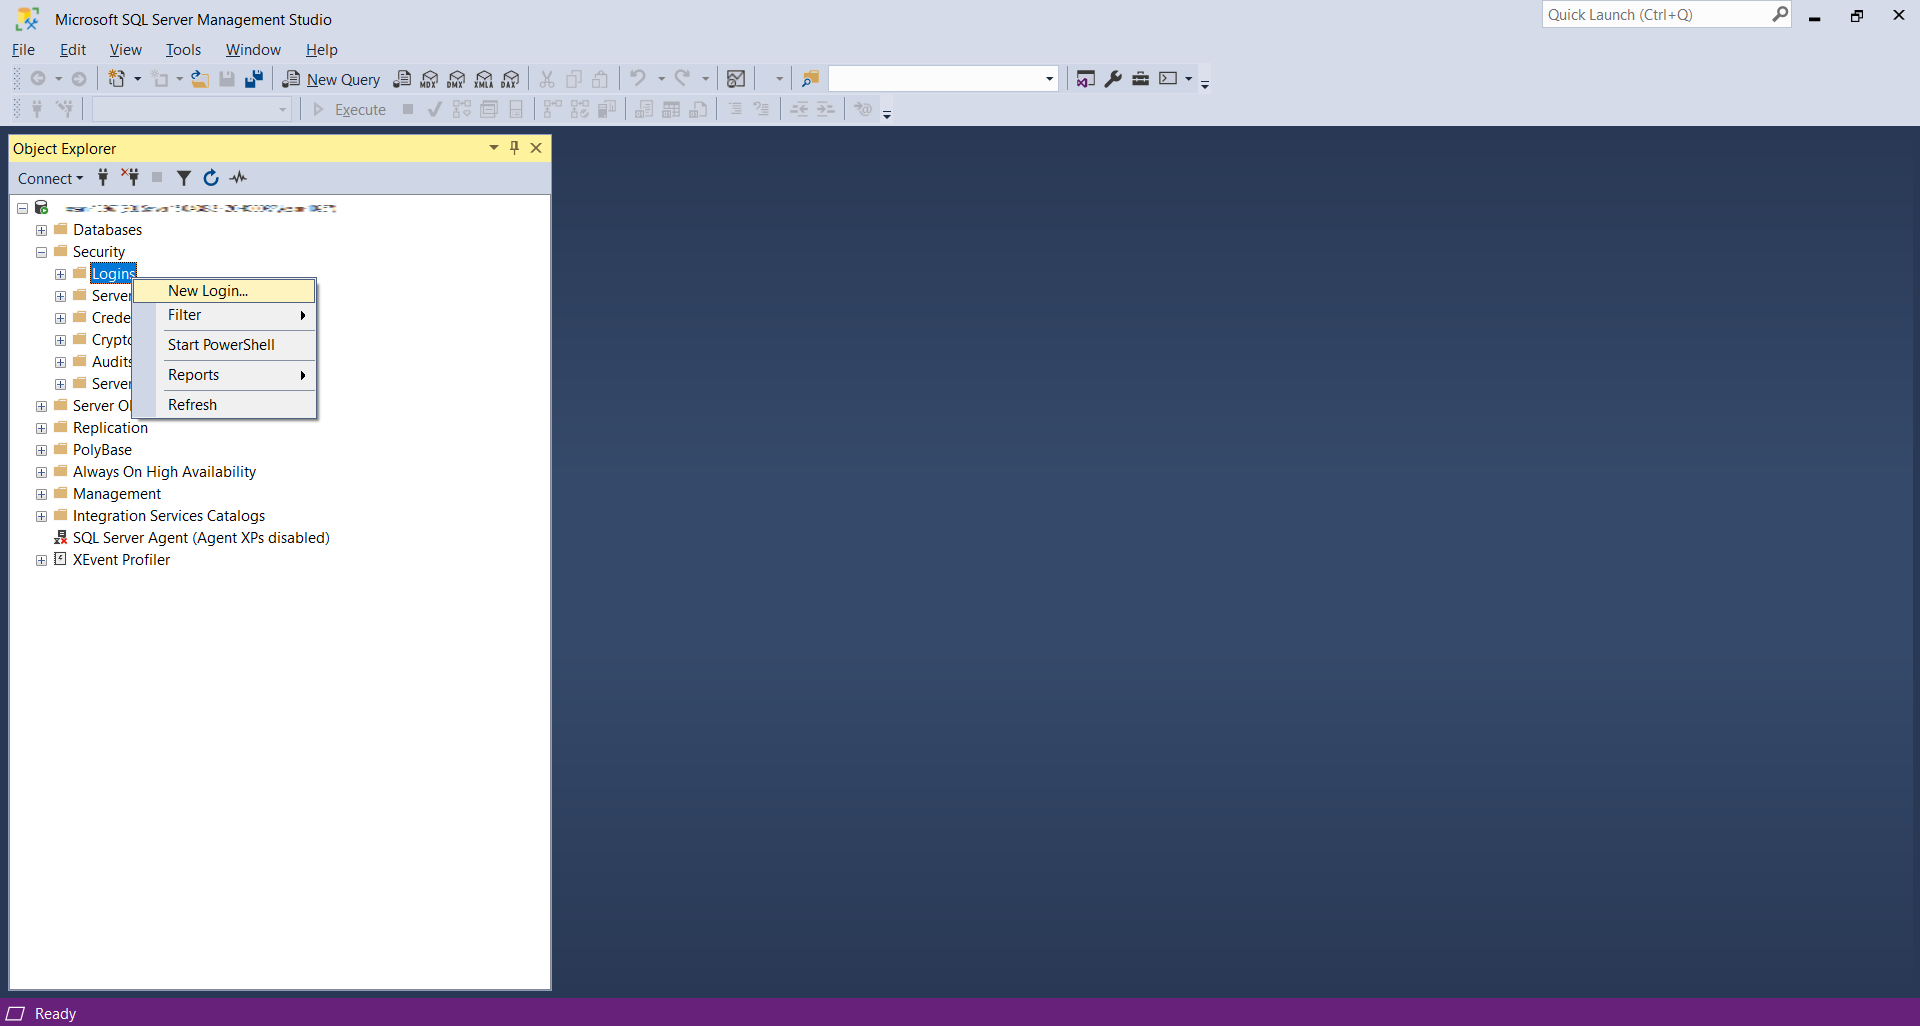Open the File menu
1920x1026 pixels.
coord(23,50)
